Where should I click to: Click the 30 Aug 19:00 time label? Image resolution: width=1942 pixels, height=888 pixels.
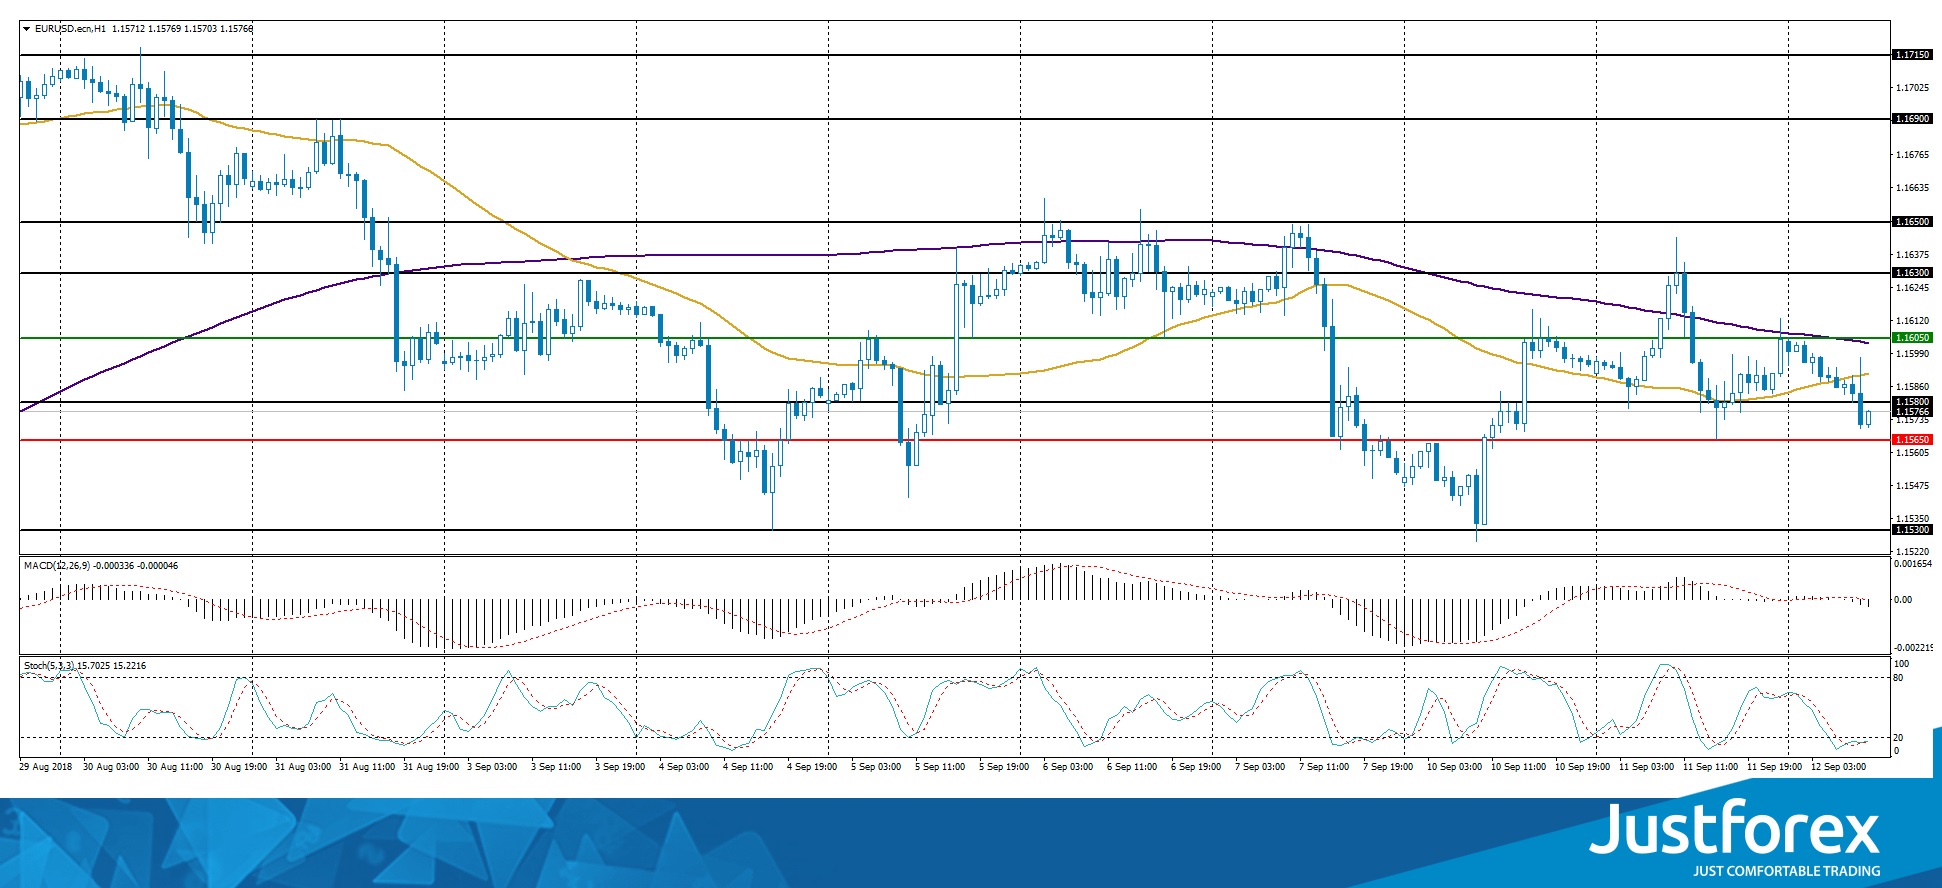pyautogui.click(x=239, y=767)
